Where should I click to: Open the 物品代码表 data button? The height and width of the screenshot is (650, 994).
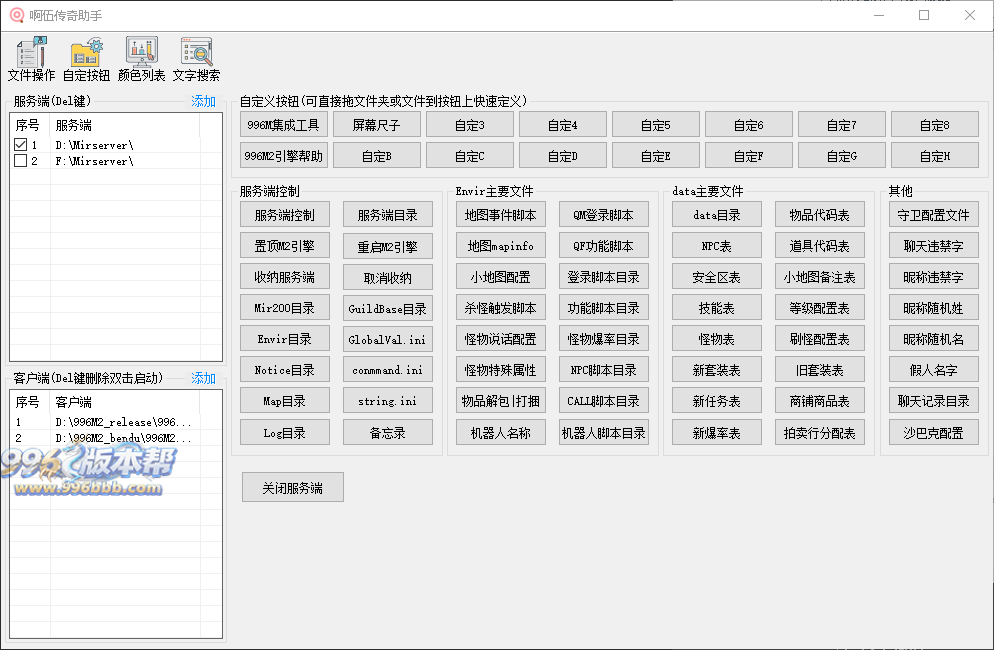click(x=819, y=215)
